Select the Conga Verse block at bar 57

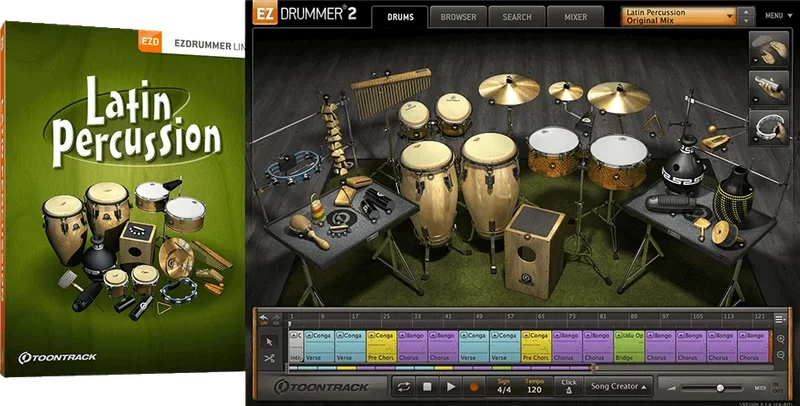coord(505,346)
